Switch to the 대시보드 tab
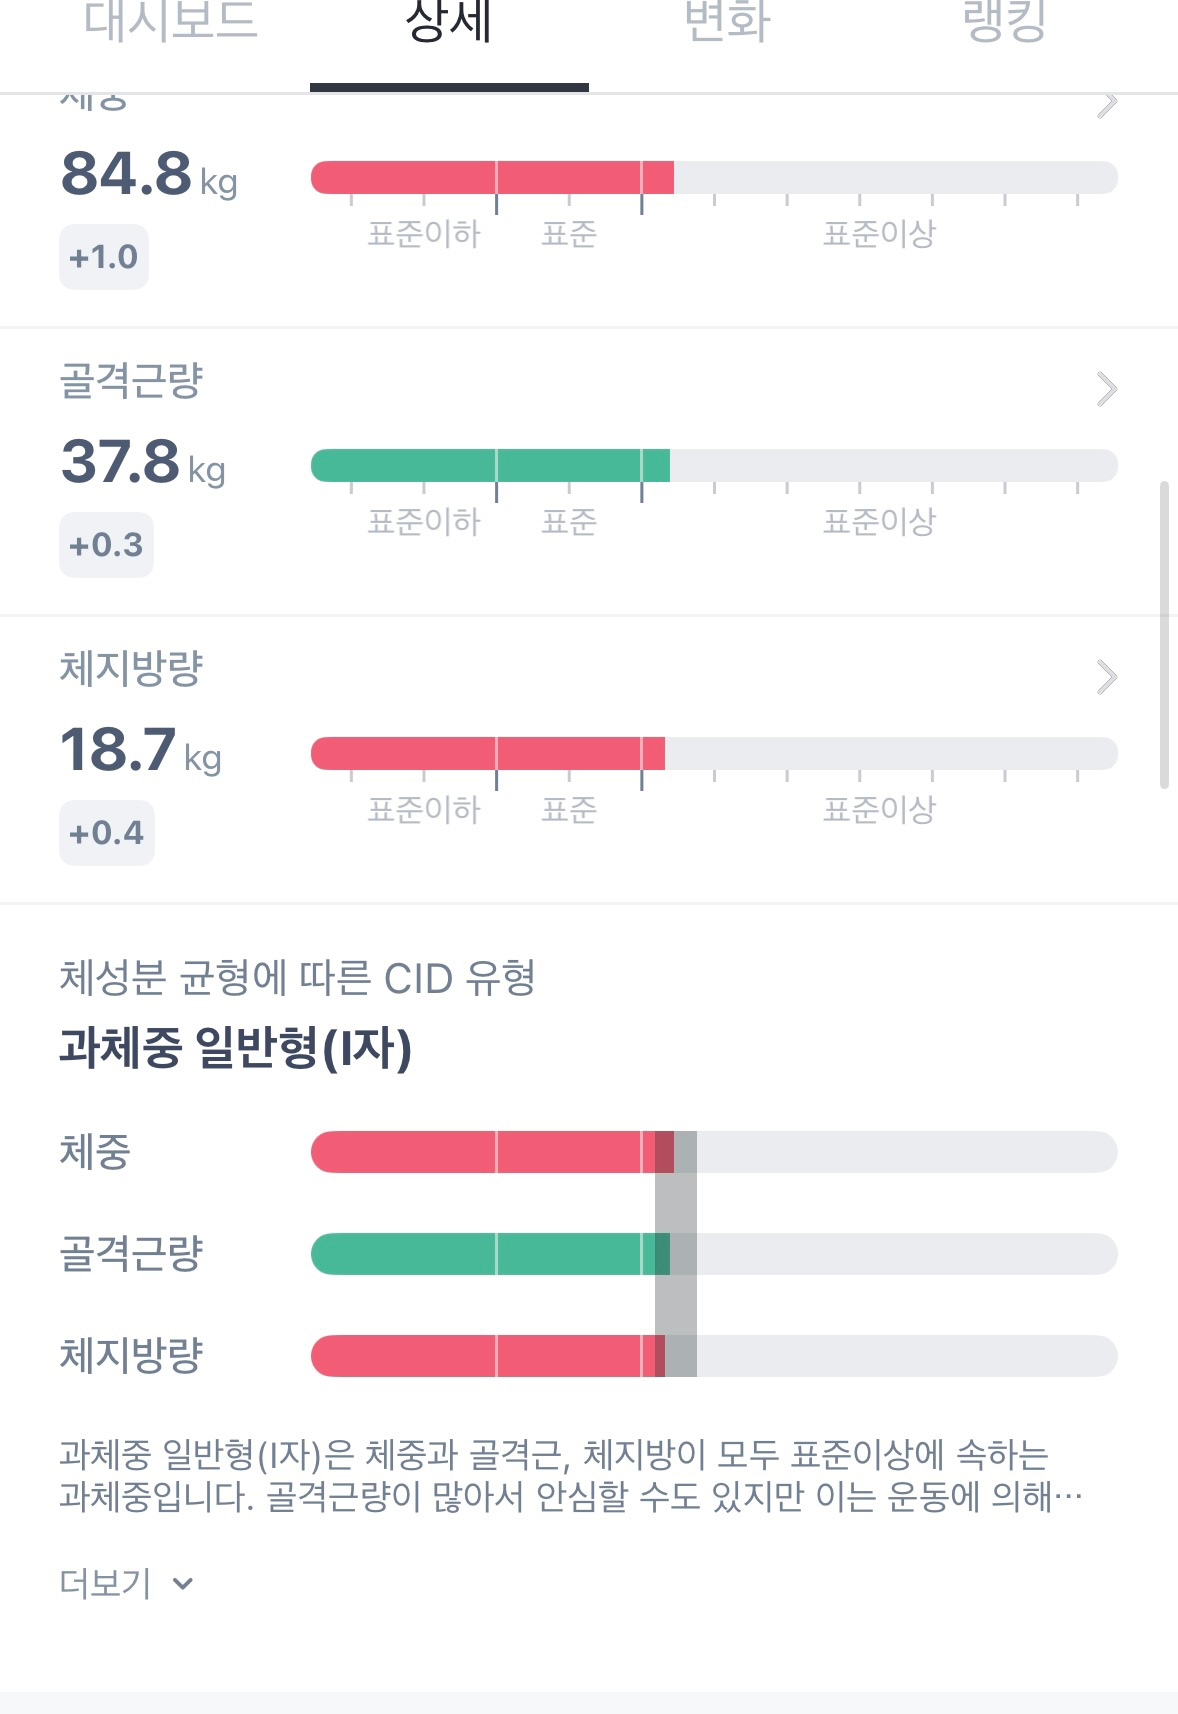The image size is (1178, 1714). (171, 22)
